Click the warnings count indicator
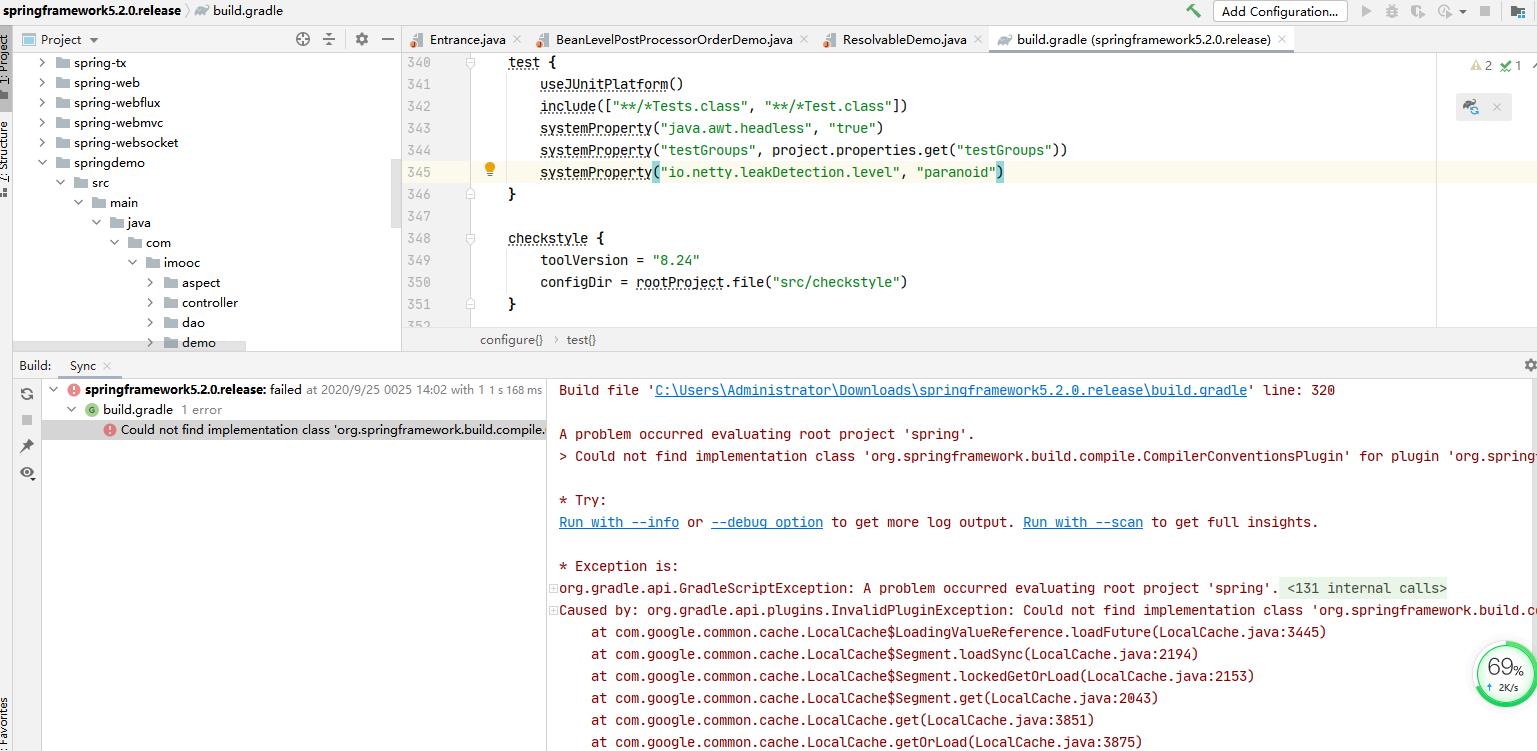 pos(1481,65)
